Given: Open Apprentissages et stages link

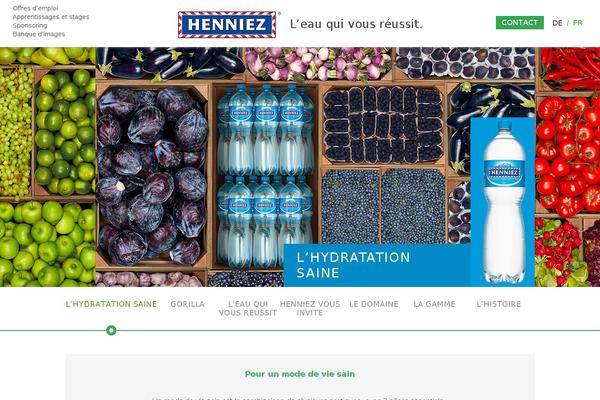Looking at the screenshot, I should tap(51, 17).
